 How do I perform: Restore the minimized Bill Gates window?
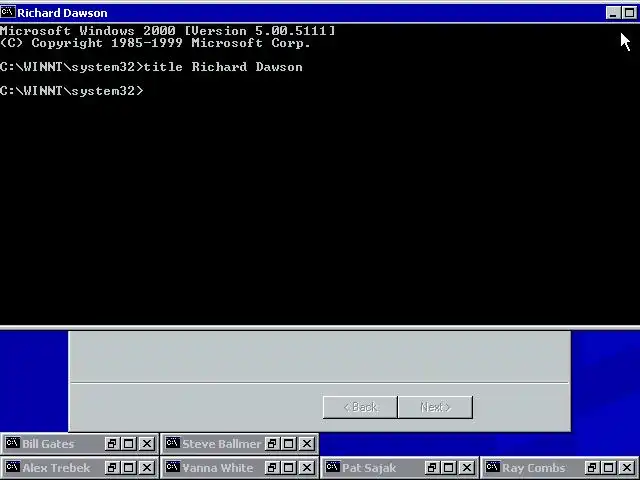point(111,444)
